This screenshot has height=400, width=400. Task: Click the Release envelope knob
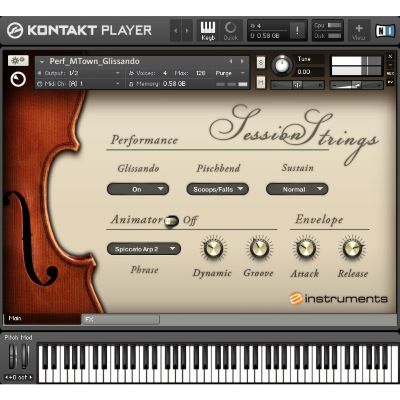[x=352, y=249]
